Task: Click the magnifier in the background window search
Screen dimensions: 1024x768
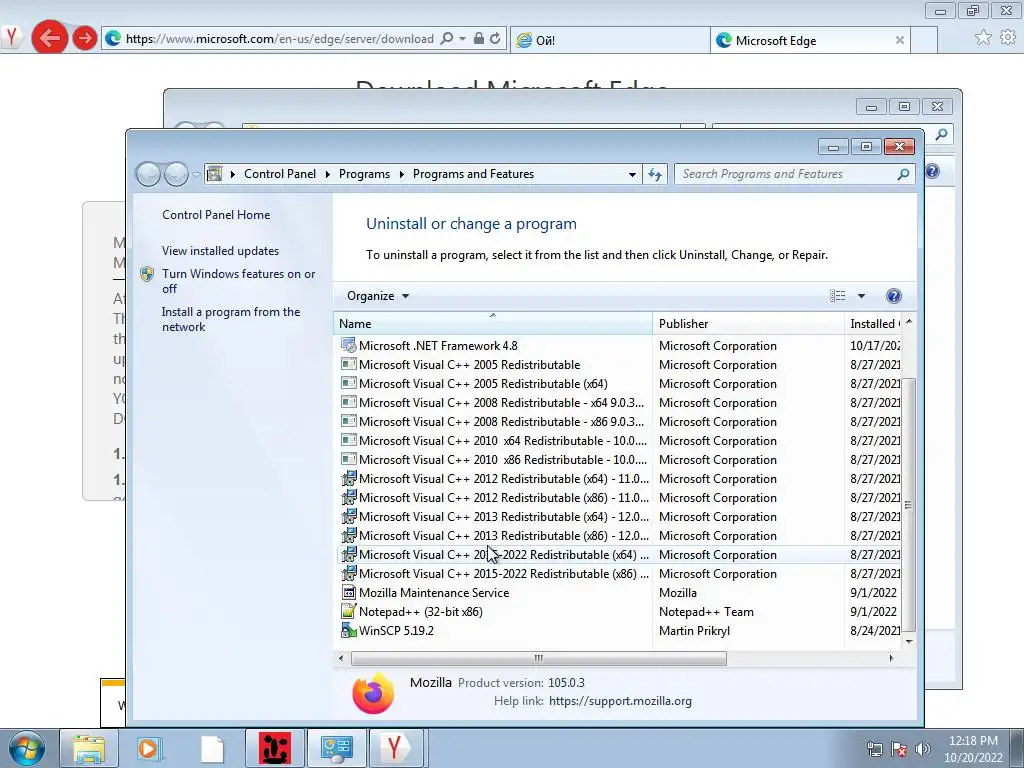Action: pos(941,135)
